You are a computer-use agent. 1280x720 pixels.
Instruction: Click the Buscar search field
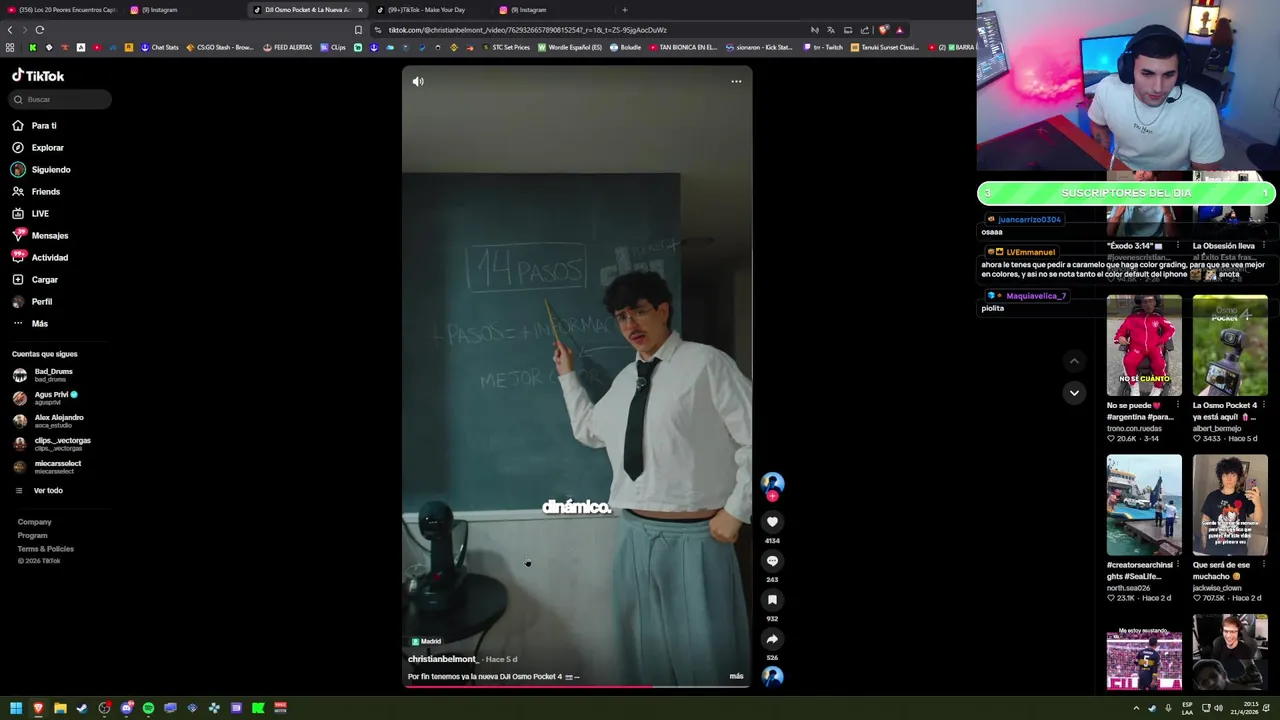click(62, 99)
